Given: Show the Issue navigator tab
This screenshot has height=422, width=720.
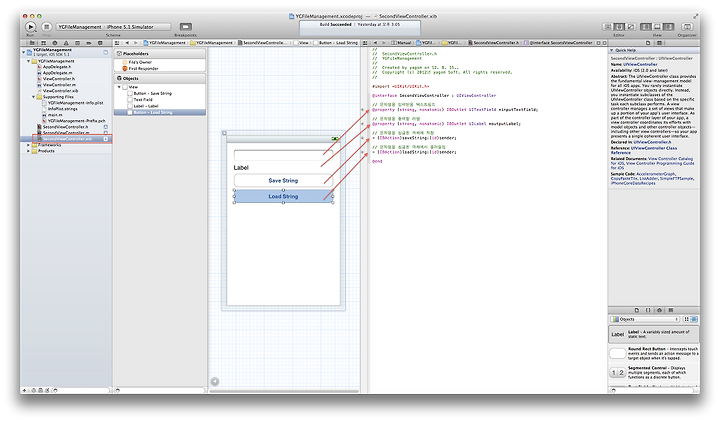Looking at the screenshot, I should [66, 43].
